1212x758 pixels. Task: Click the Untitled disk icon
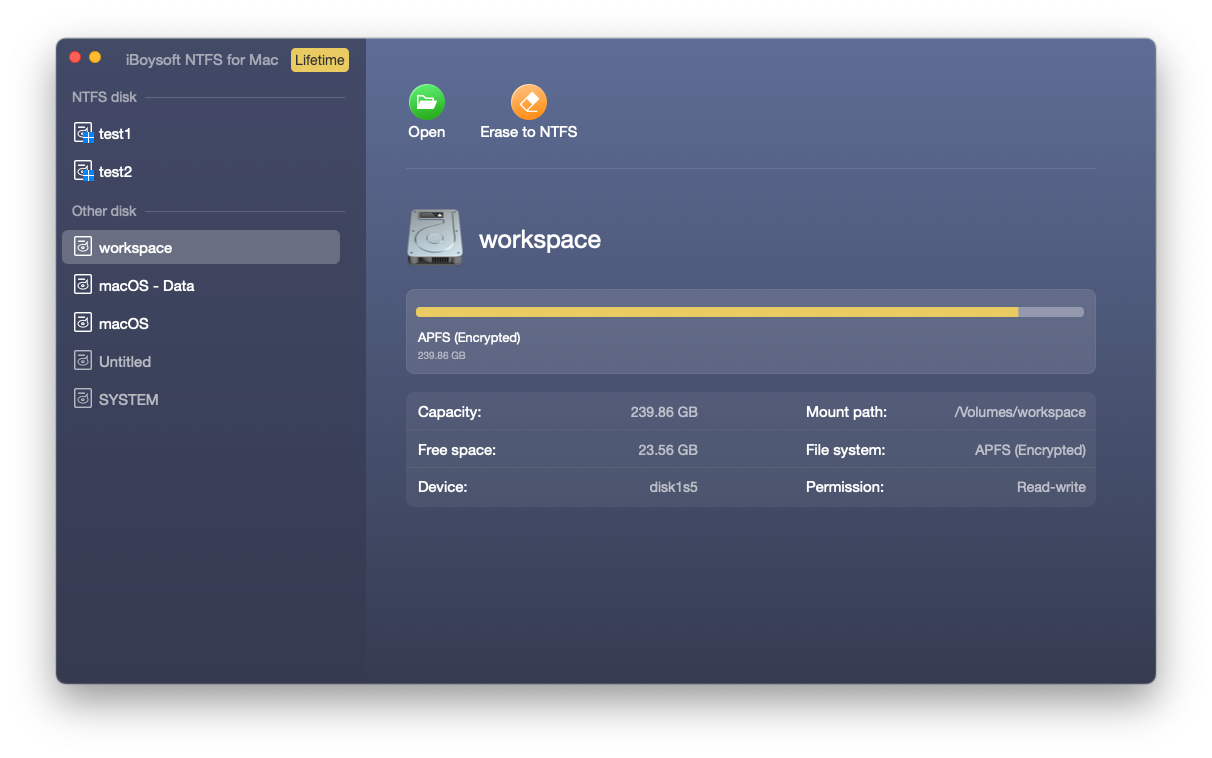click(x=83, y=361)
